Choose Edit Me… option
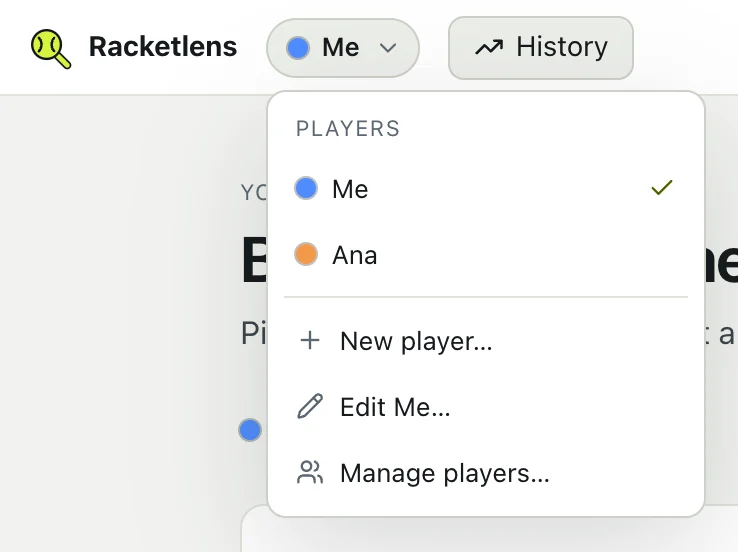 click(486, 407)
